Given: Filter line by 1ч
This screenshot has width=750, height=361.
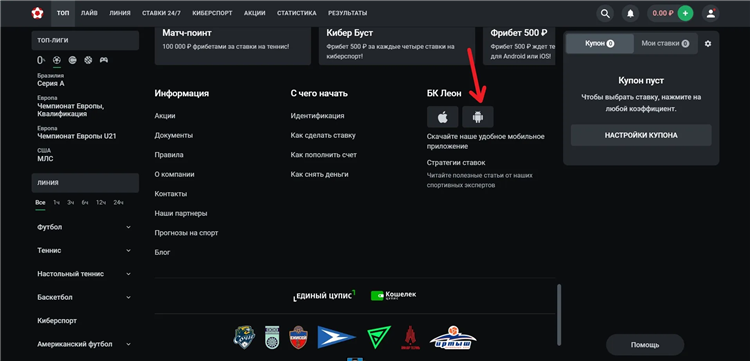Looking at the screenshot, I should click(56, 203).
